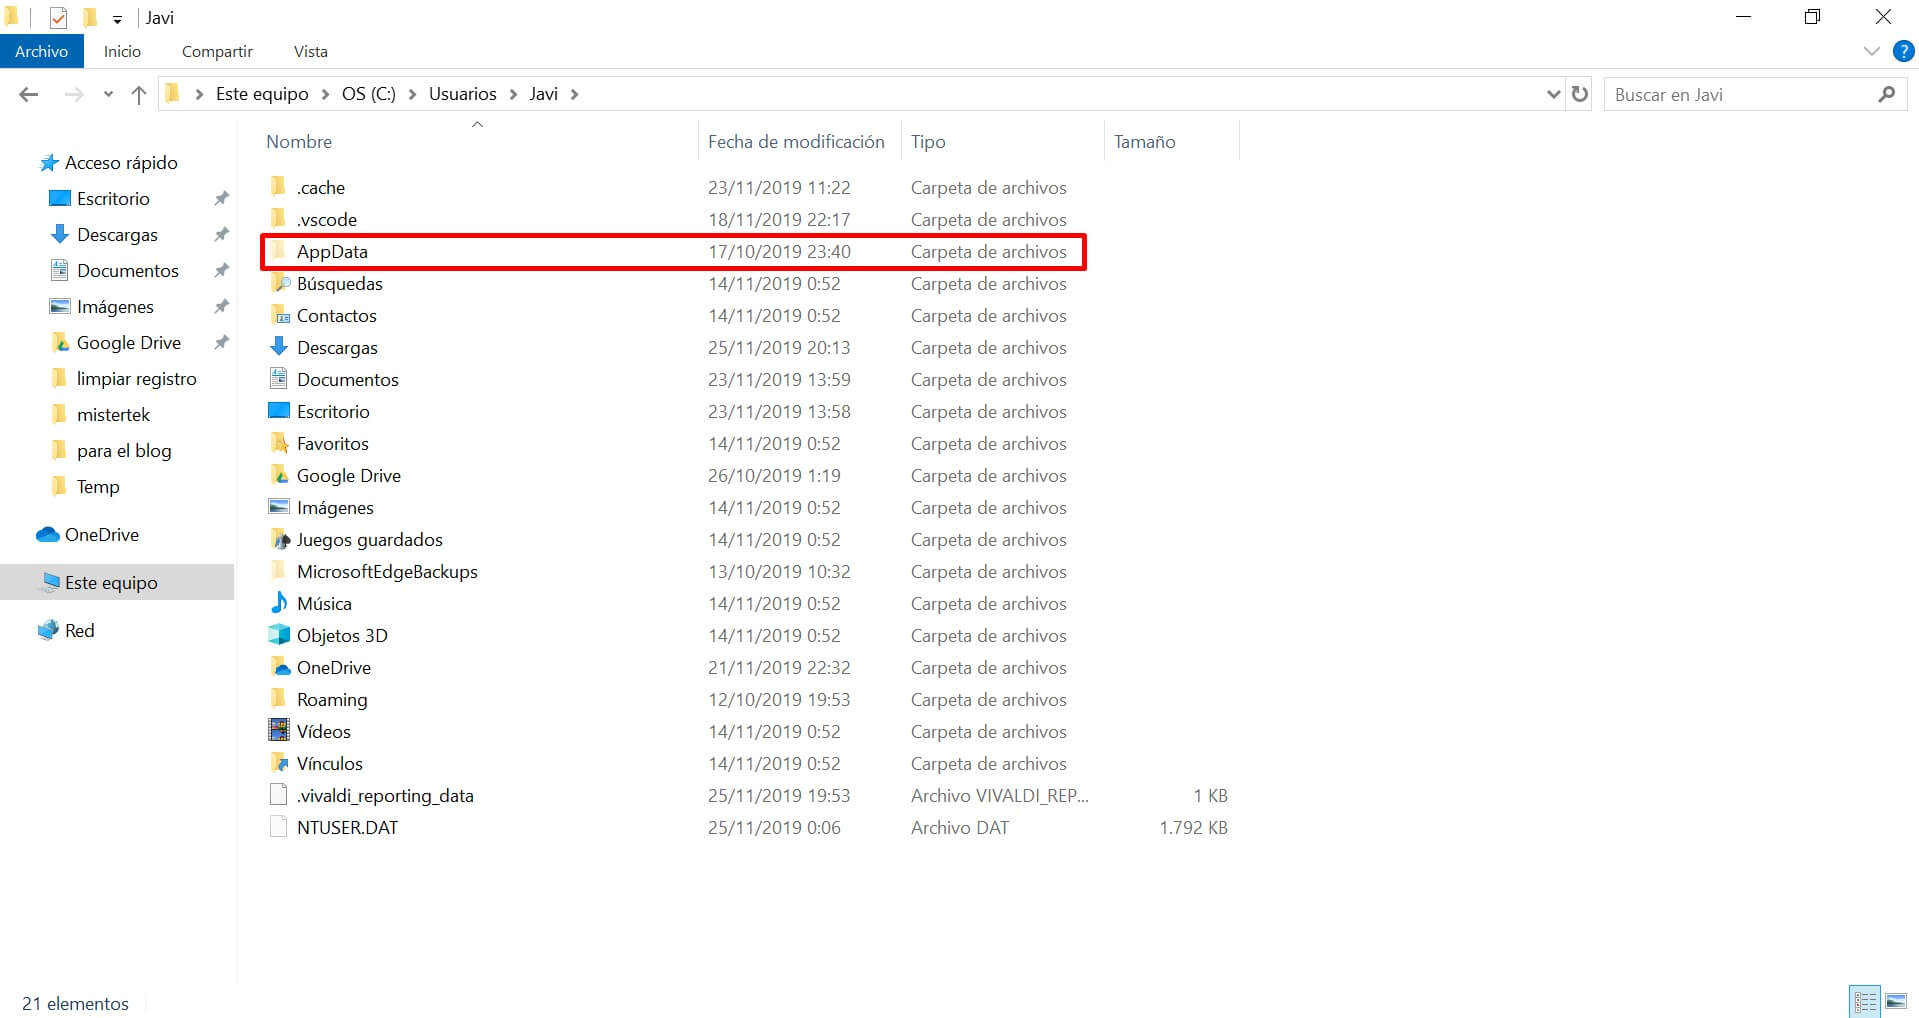Sort by the Tamaño column header
This screenshot has height=1018, width=1919.
click(x=1145, y=141)
